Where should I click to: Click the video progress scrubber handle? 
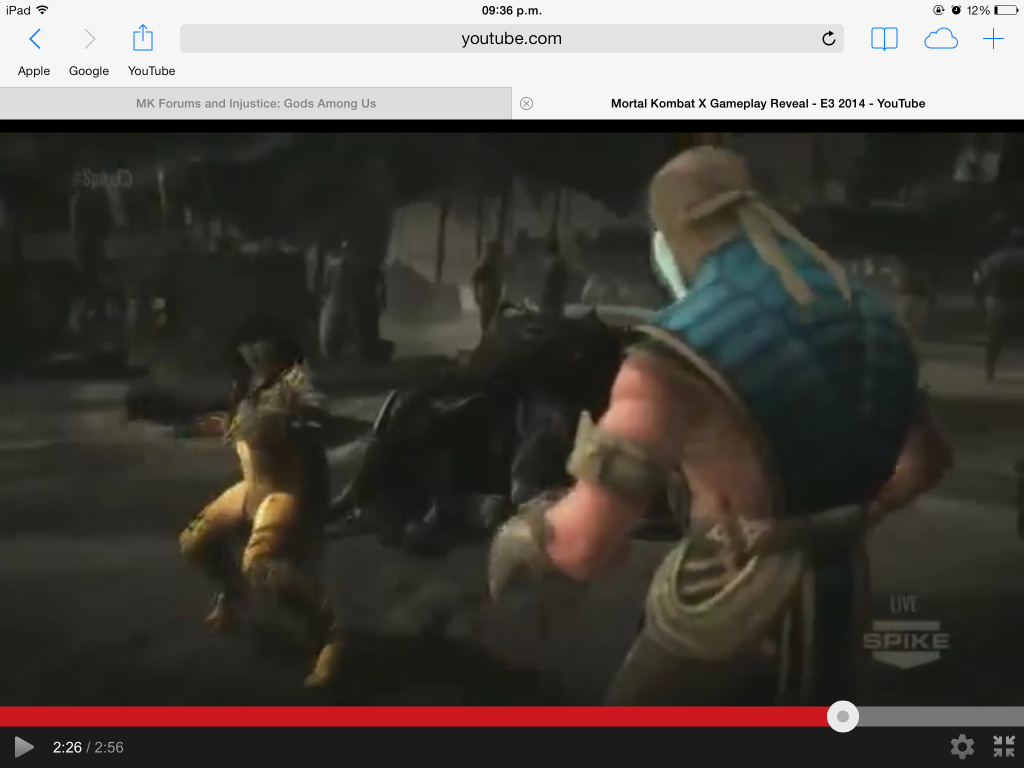(842, 716)
